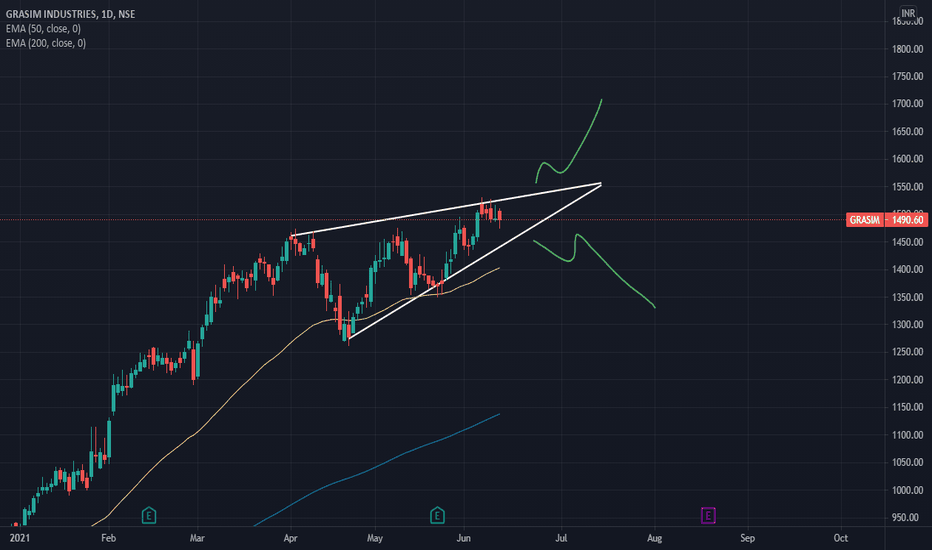Click the 1400.00 price axis label

(908, 269)
